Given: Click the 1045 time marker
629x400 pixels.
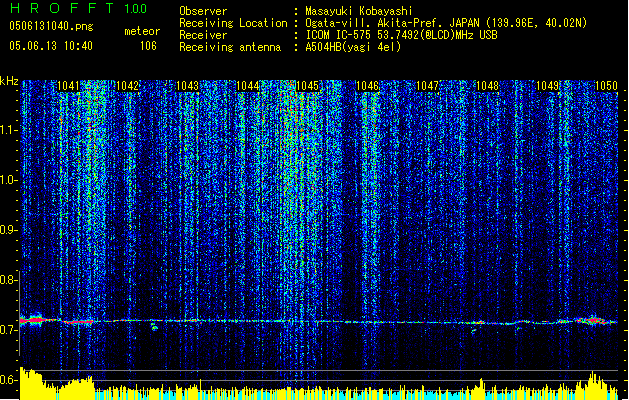Looking at the screenshot, I should click(308, 86).
